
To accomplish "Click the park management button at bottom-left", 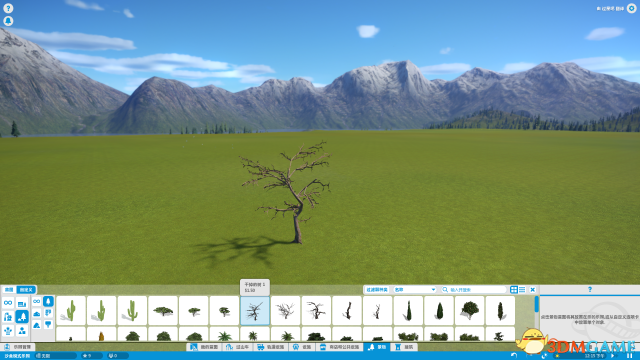I will pyautogui.click(x=18, y=347).
